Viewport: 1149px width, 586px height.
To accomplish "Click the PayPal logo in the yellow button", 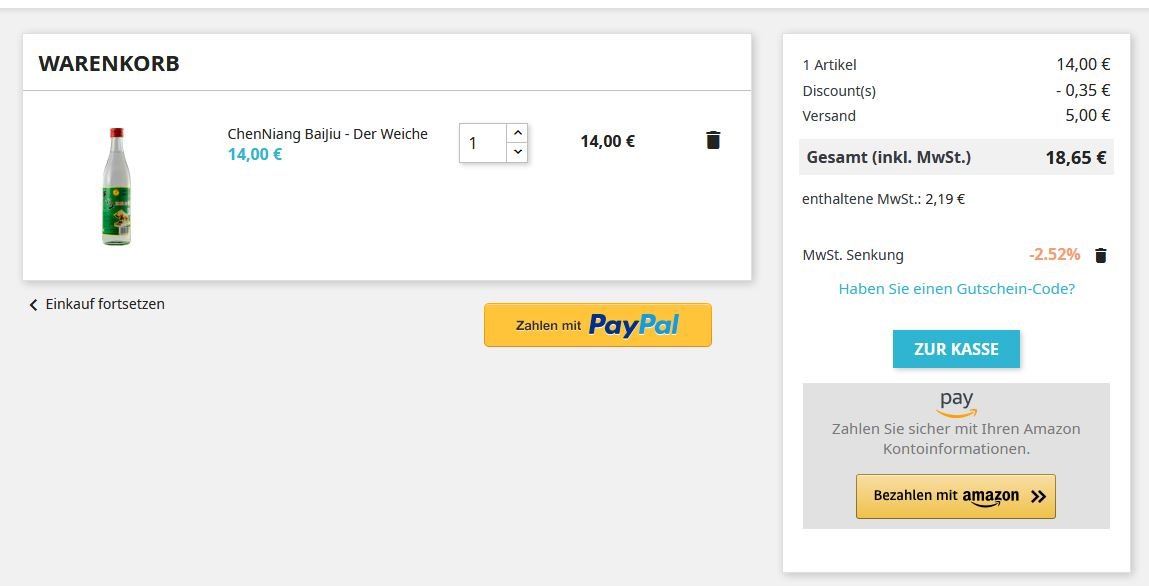I will tap(633, 325).
